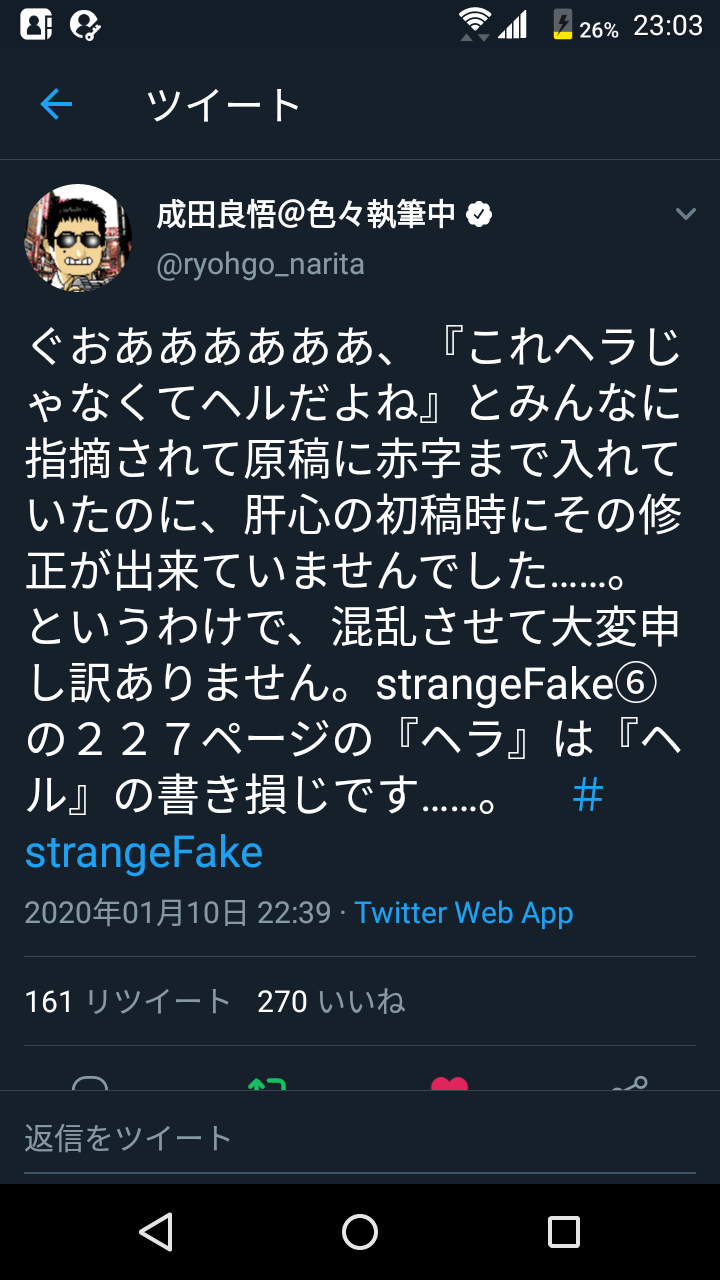View the 161 リツイート list
720x1280 pixels.
pyautogui.click(x=128, y=1001)
